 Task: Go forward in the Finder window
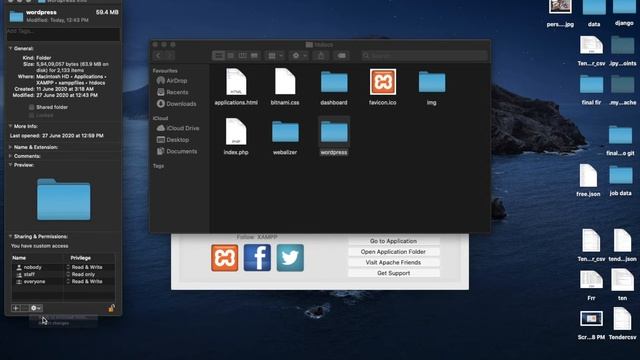click(170, 56)
